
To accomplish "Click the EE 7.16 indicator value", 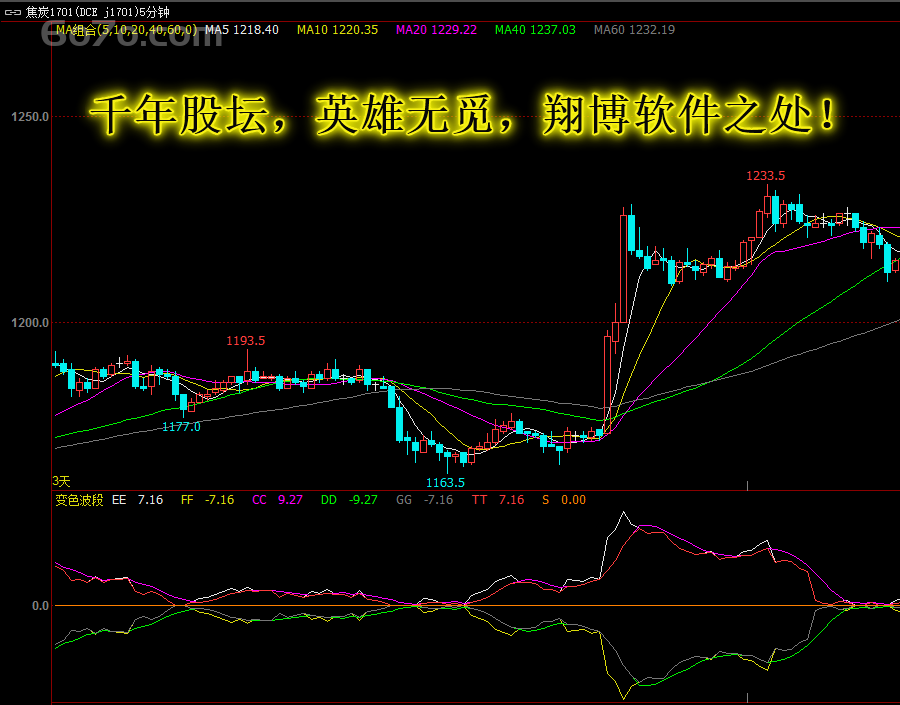I will click(x=138, y=500).
